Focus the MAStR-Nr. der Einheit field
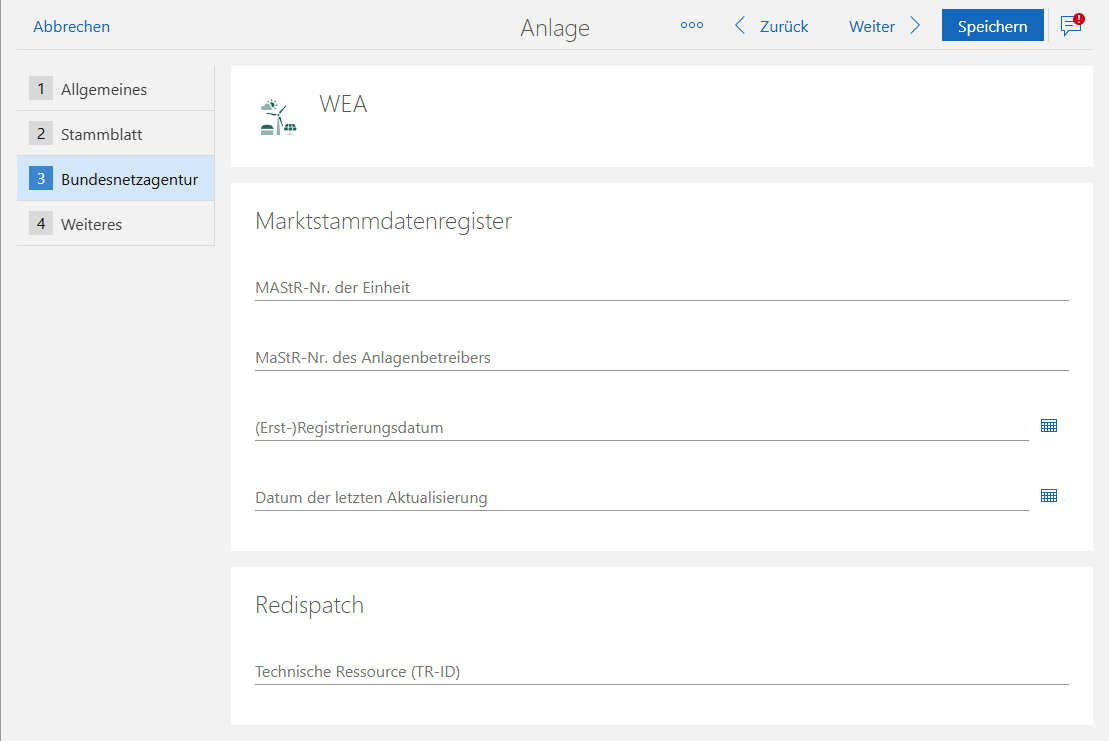This screenshot has height=741, width=1109. [x=600, y=289]
